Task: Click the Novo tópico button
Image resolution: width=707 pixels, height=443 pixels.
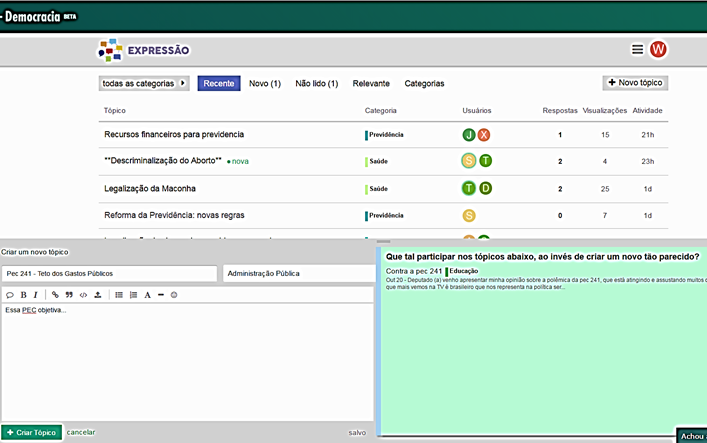Action: 634,83
